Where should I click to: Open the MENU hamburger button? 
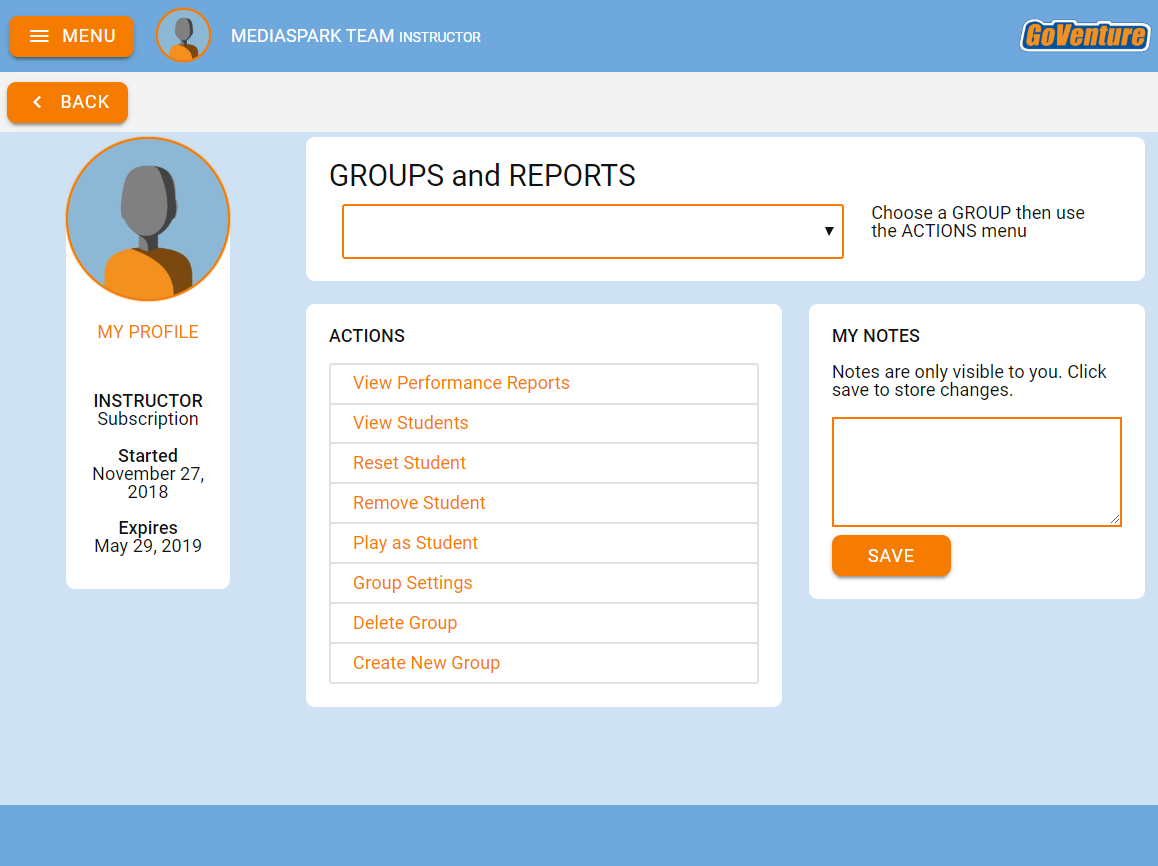[x=71, y=36]
